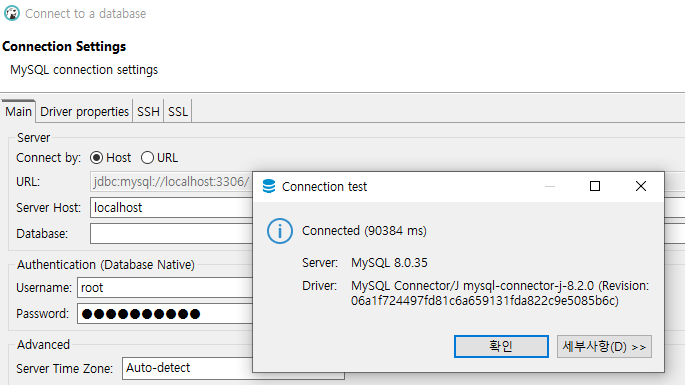The height and width of the screenshot is (385, 685).
Task: Open the SSH tab
Action: click(148, 112)
